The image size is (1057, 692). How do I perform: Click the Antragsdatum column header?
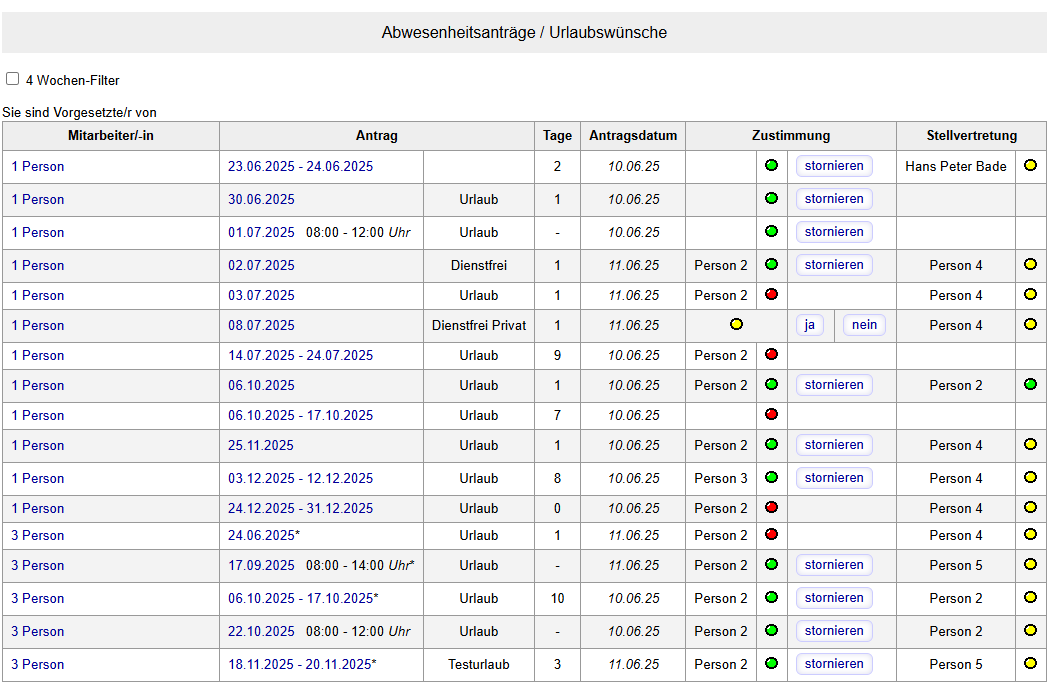coord(632,136)
